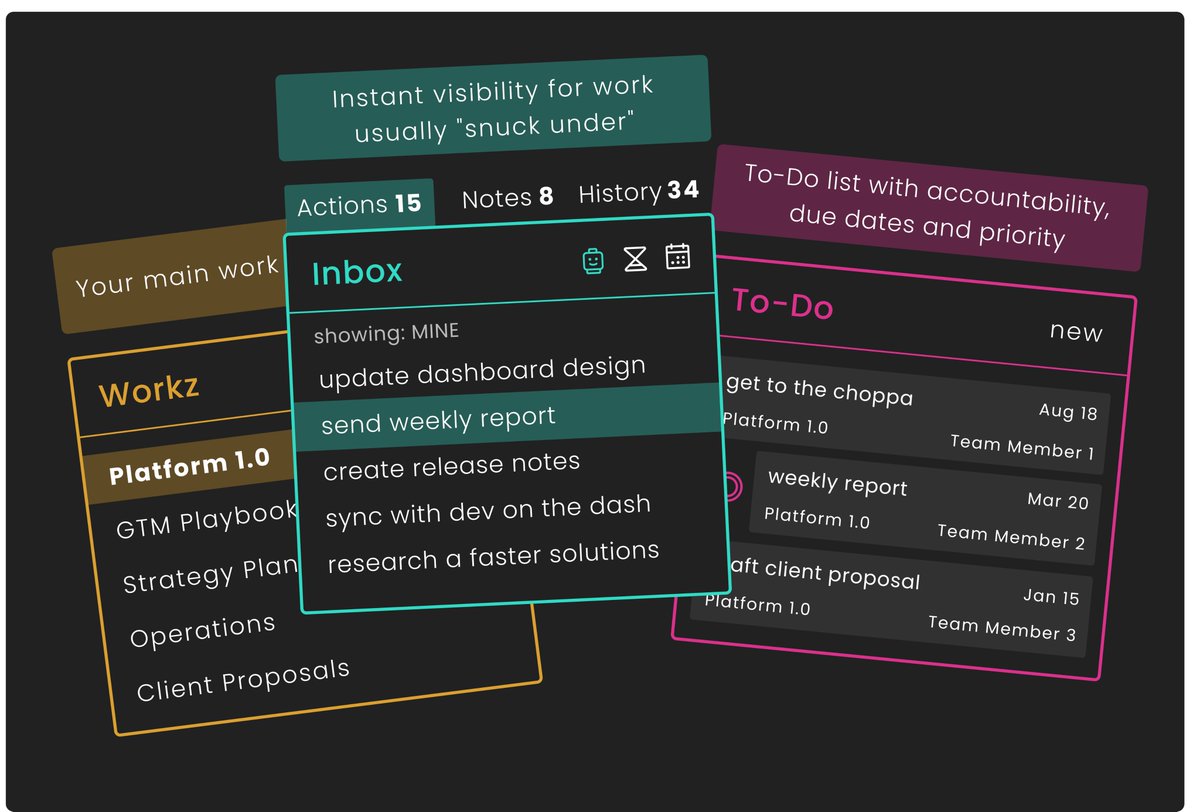Image resolution: width=1200 pixels, height=812 pixels.
Task: Click the To-Do panel title
Action: click(x=782, y=303)
